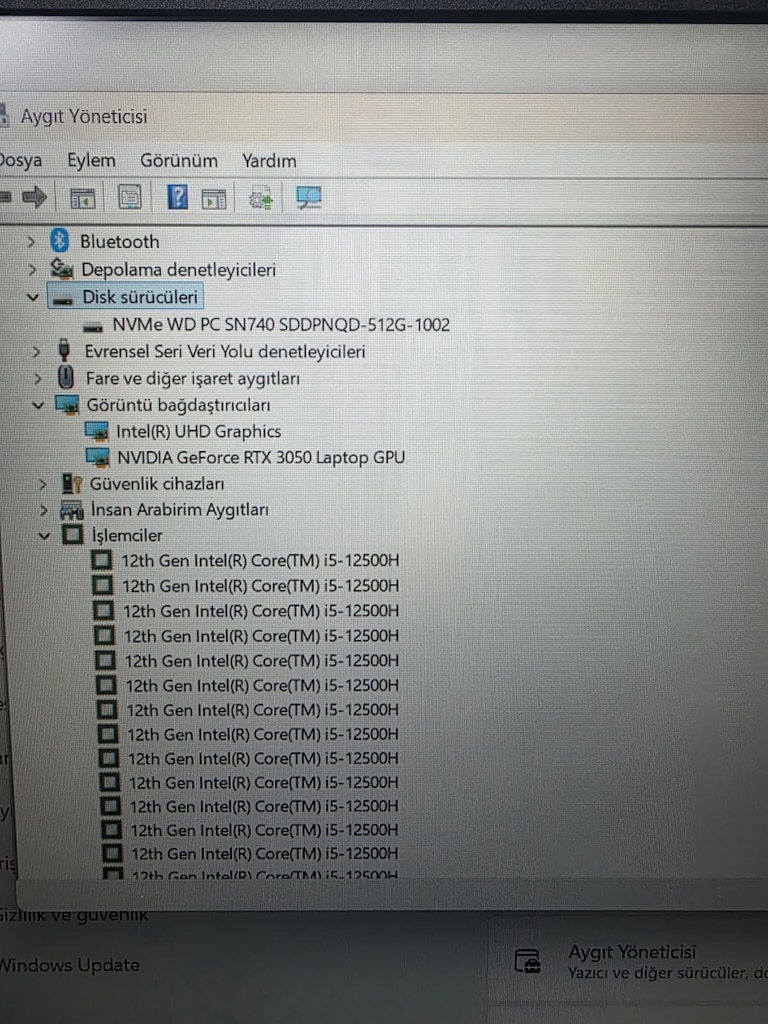Expand the Depolama denetleyicileri node

32,269
